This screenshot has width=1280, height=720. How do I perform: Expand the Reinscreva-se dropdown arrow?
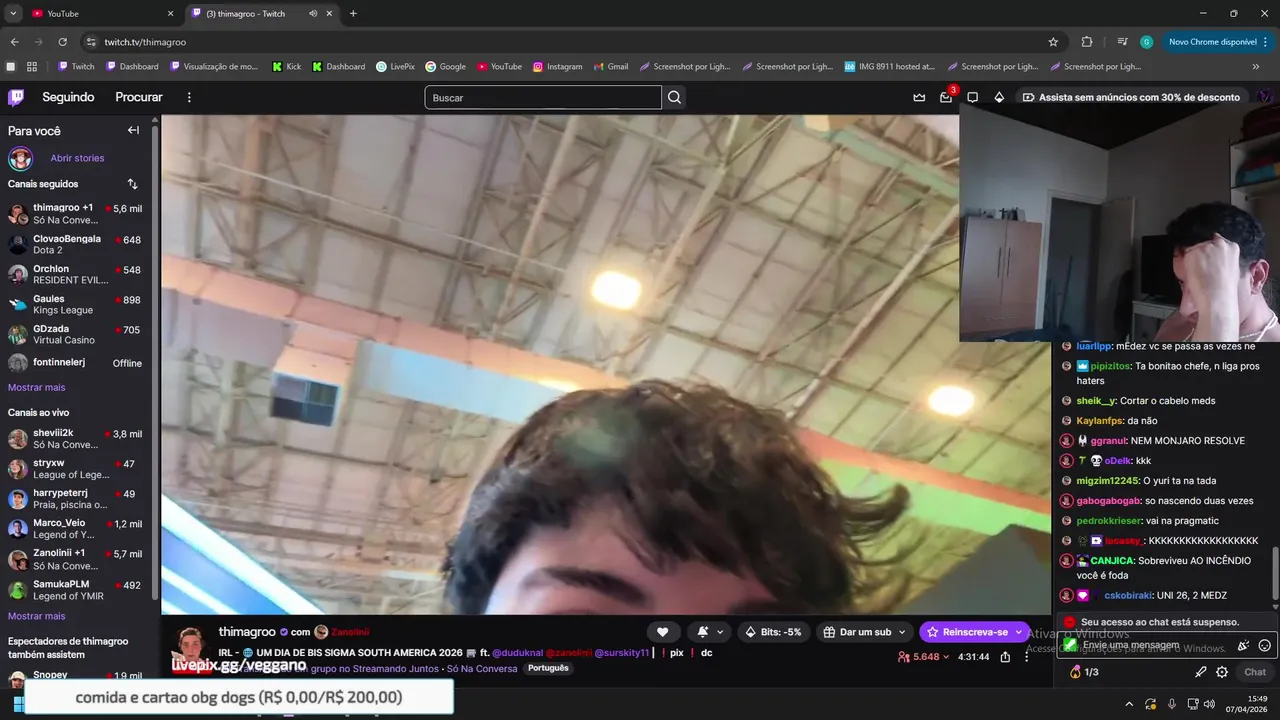click(1018, 632)
